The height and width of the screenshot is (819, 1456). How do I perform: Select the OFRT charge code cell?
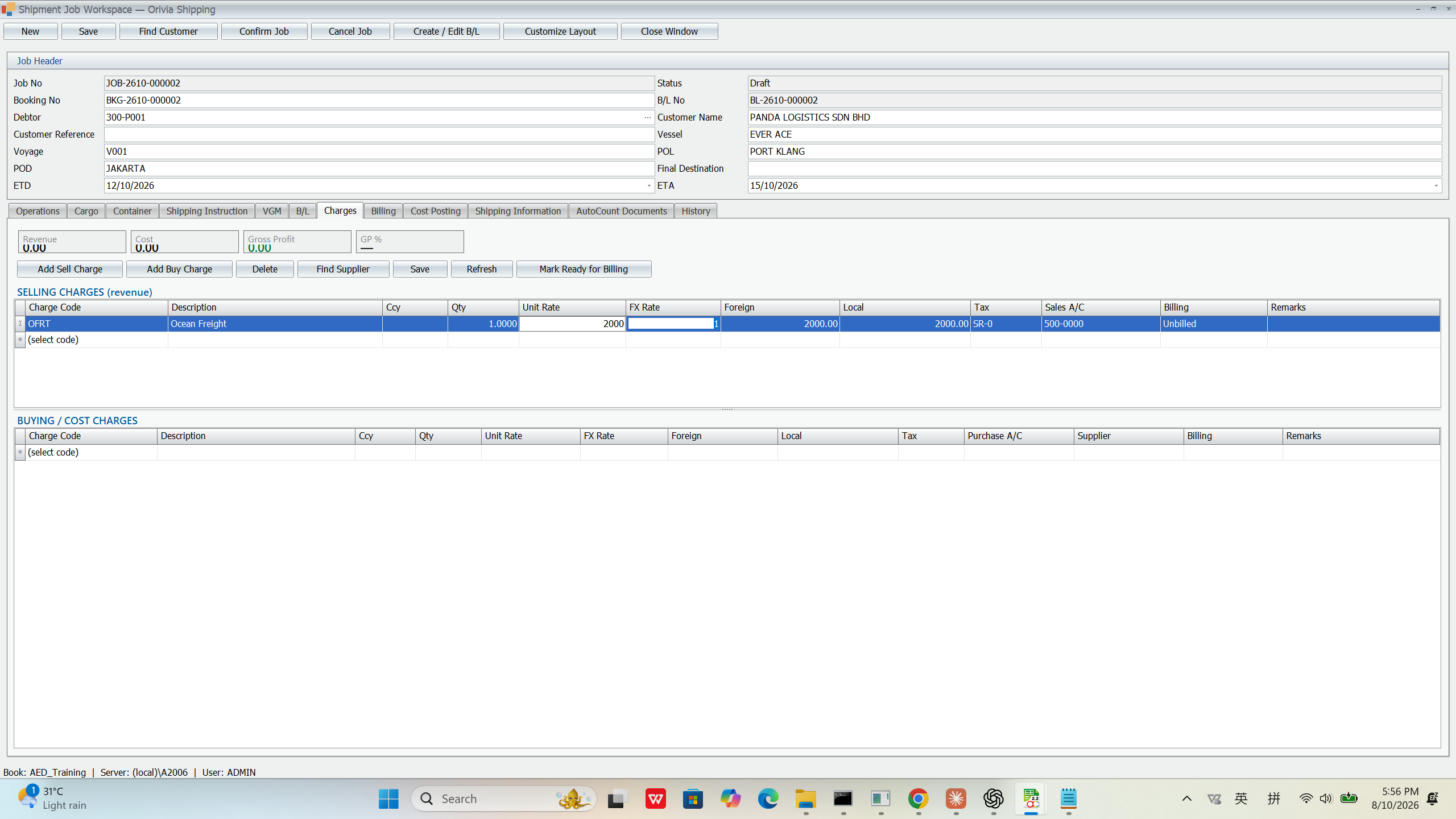pyautogui.click(x=96, y=324)
